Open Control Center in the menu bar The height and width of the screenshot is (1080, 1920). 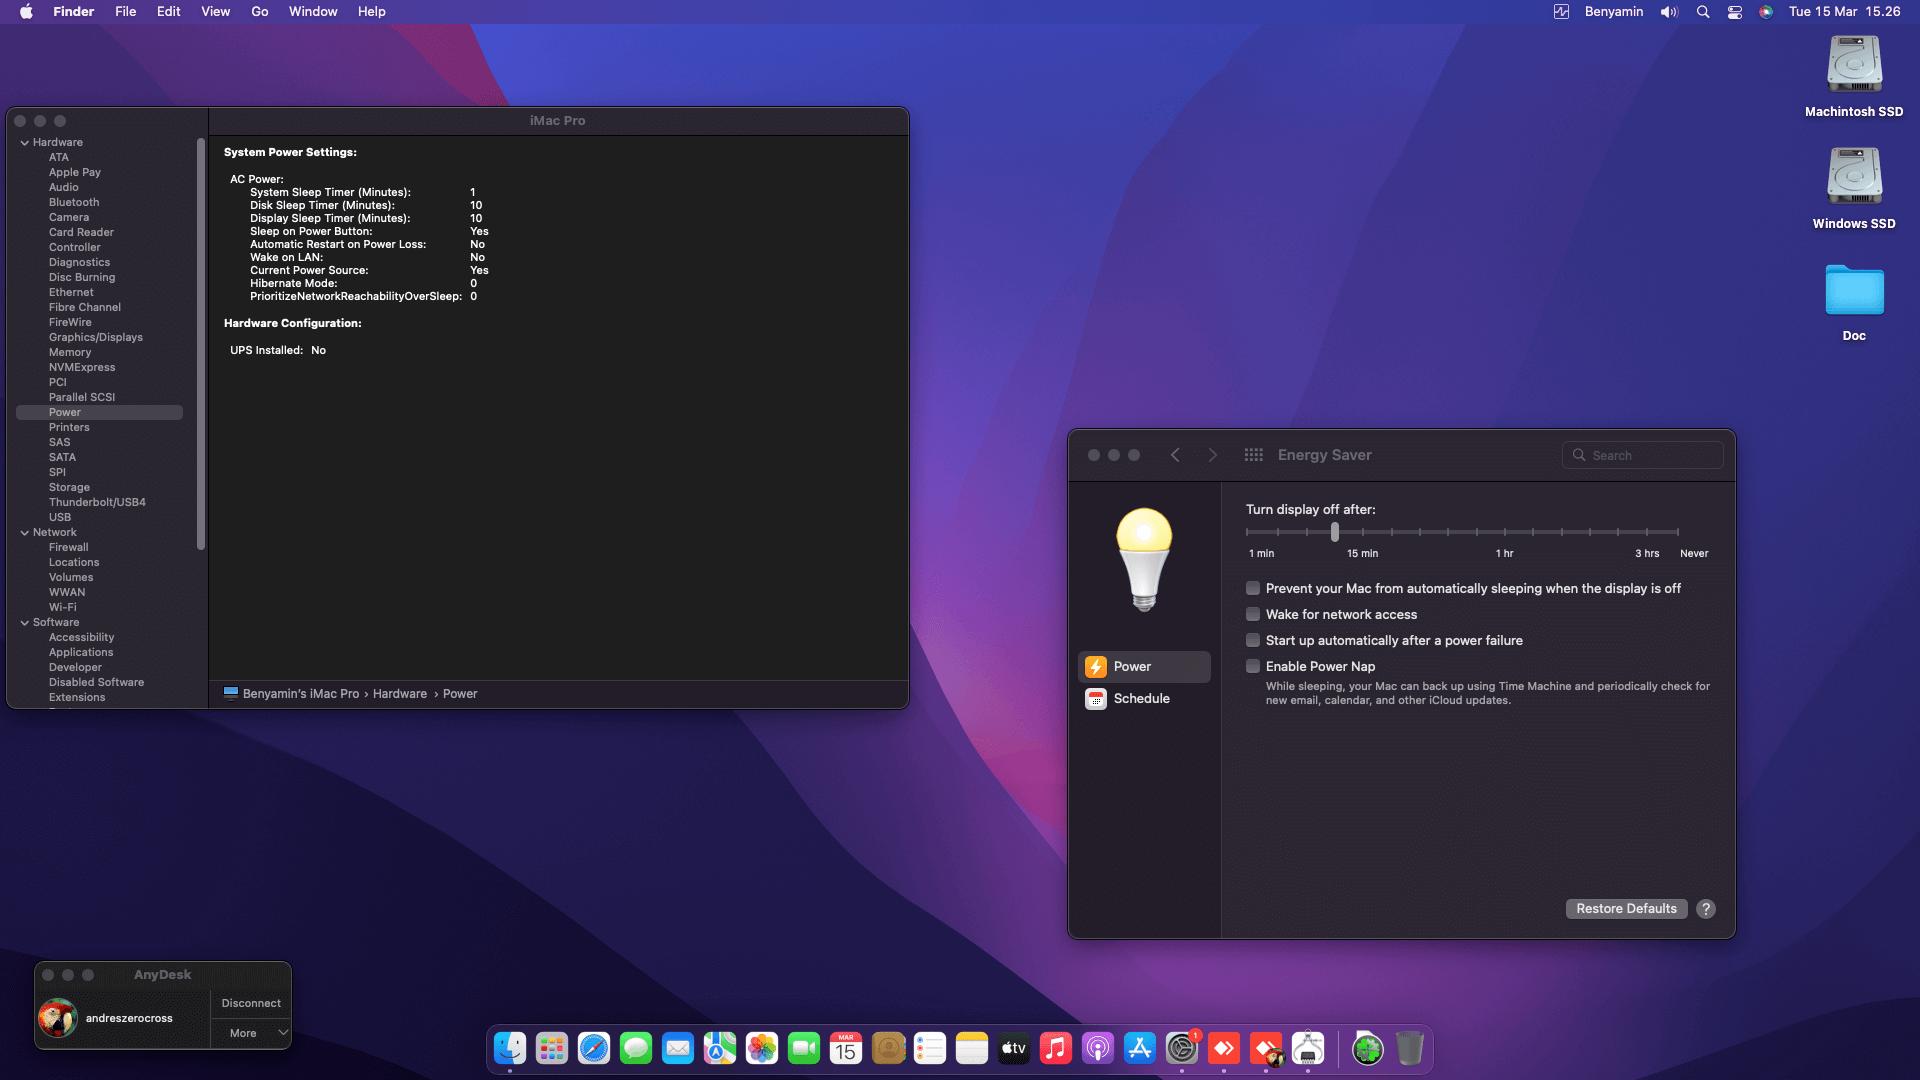1735,12
